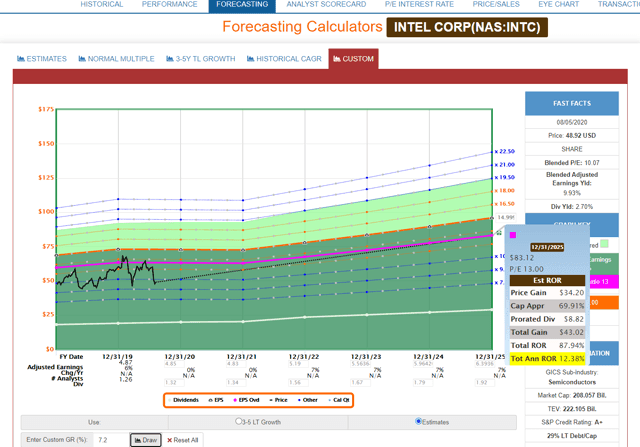Screen dimensions: 640x447
Task: Toggle the EPS series in chart legend
Action: pos(208,401)
